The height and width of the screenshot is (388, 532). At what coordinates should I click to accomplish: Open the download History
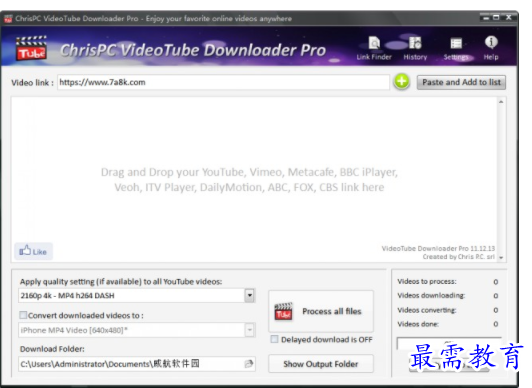tap(415, 48)
